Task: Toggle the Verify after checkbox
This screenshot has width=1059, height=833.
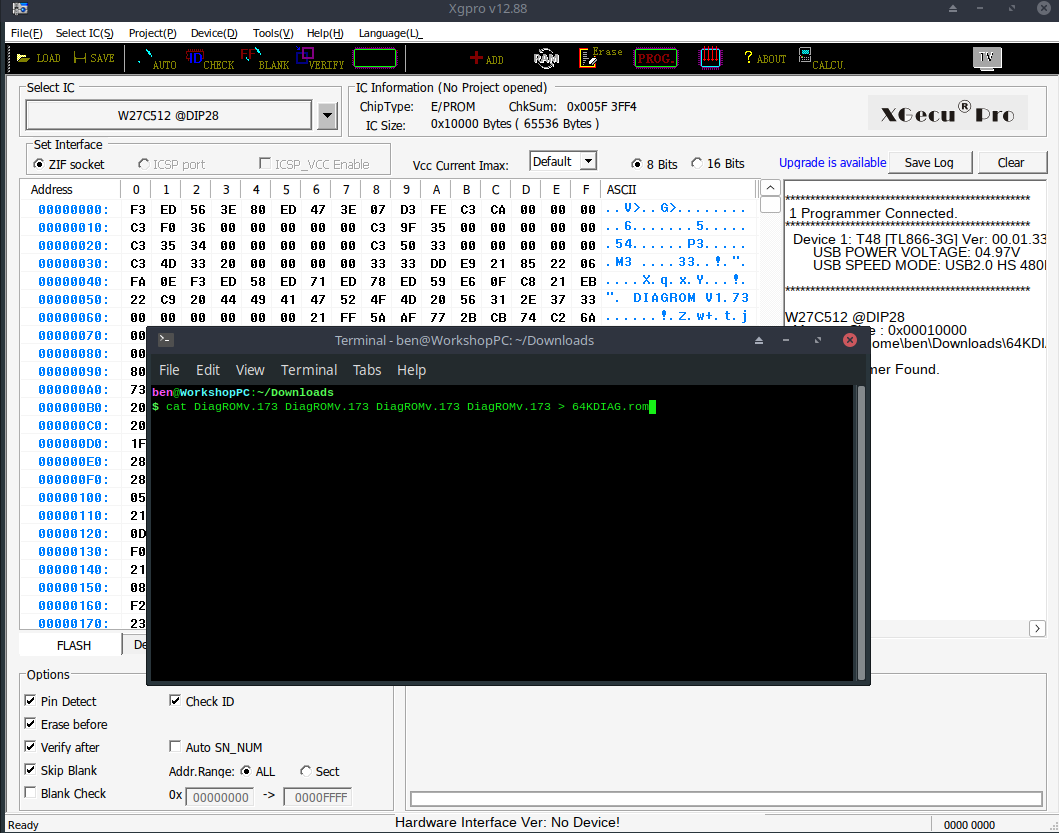Action: point(30,747)
